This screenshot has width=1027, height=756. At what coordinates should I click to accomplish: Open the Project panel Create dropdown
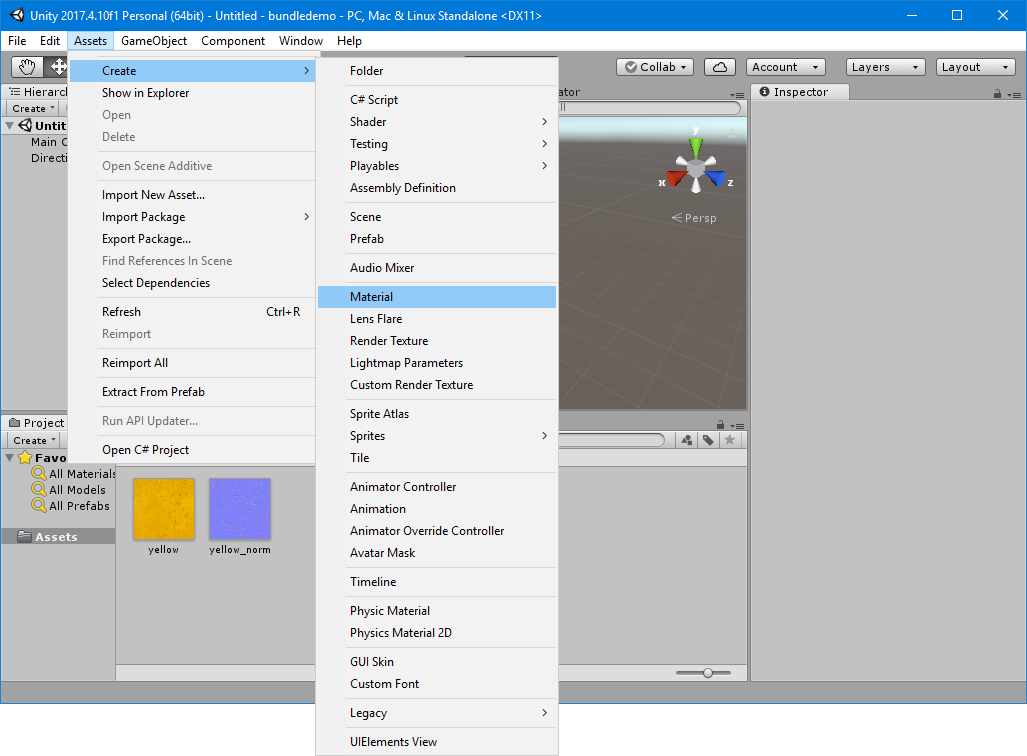(33, 440)
